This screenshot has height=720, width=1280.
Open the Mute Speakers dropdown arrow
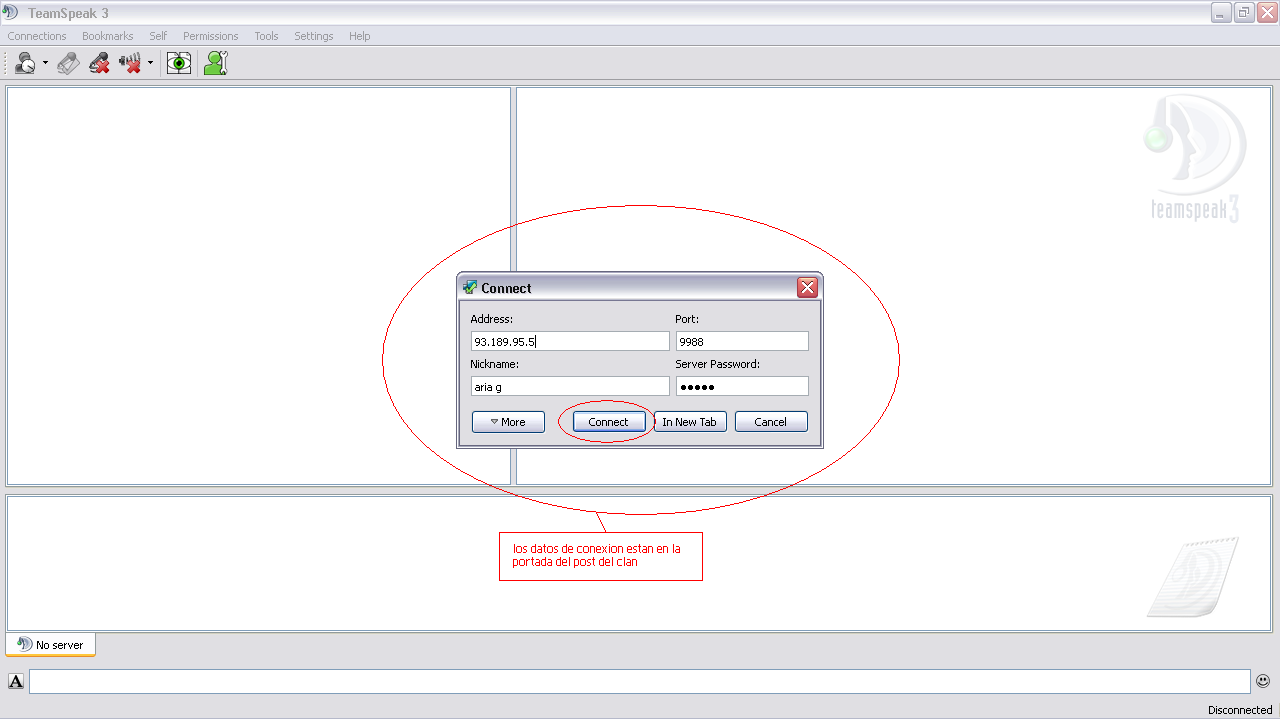pos(150,63)
